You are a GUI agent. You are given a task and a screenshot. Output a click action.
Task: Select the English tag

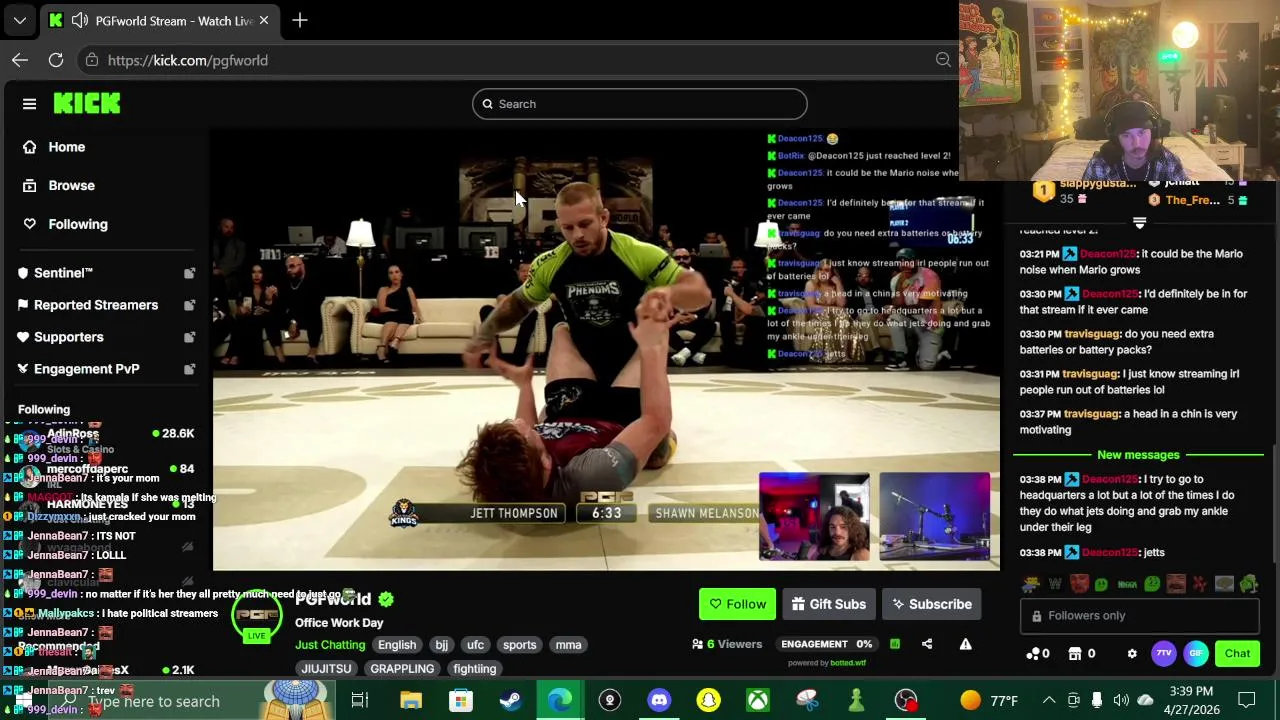(x=397, y=645)
